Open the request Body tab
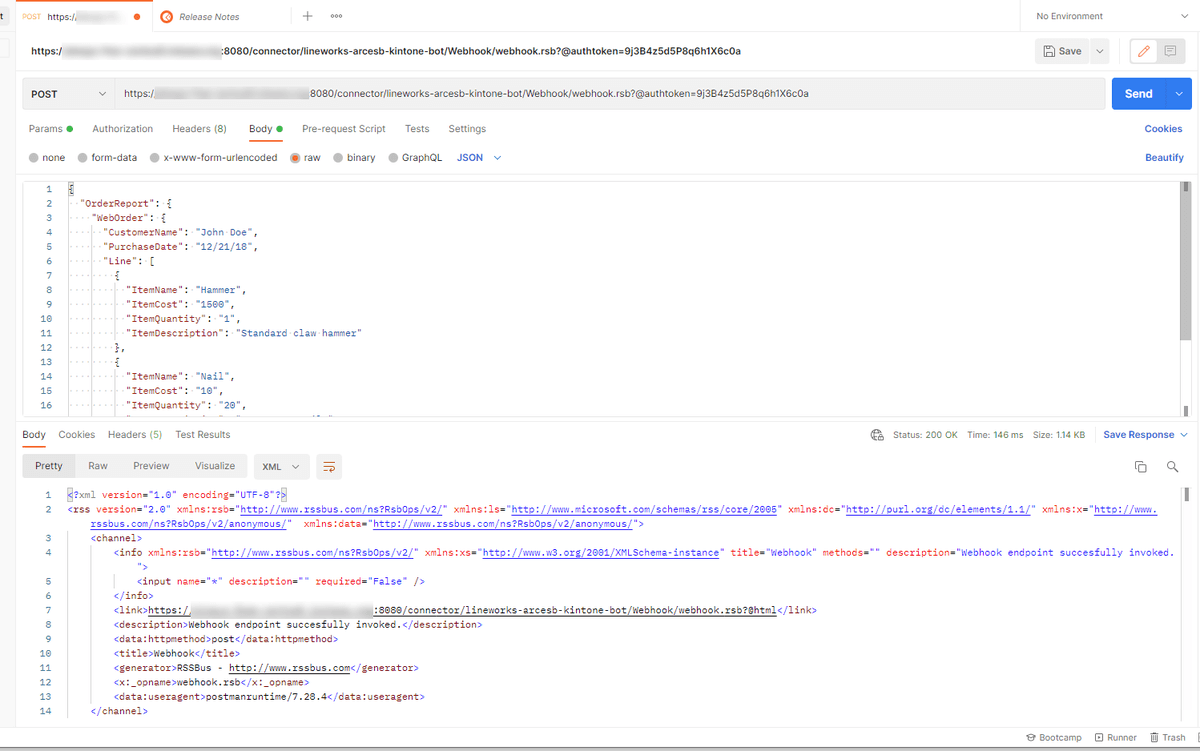 (266, 129)
